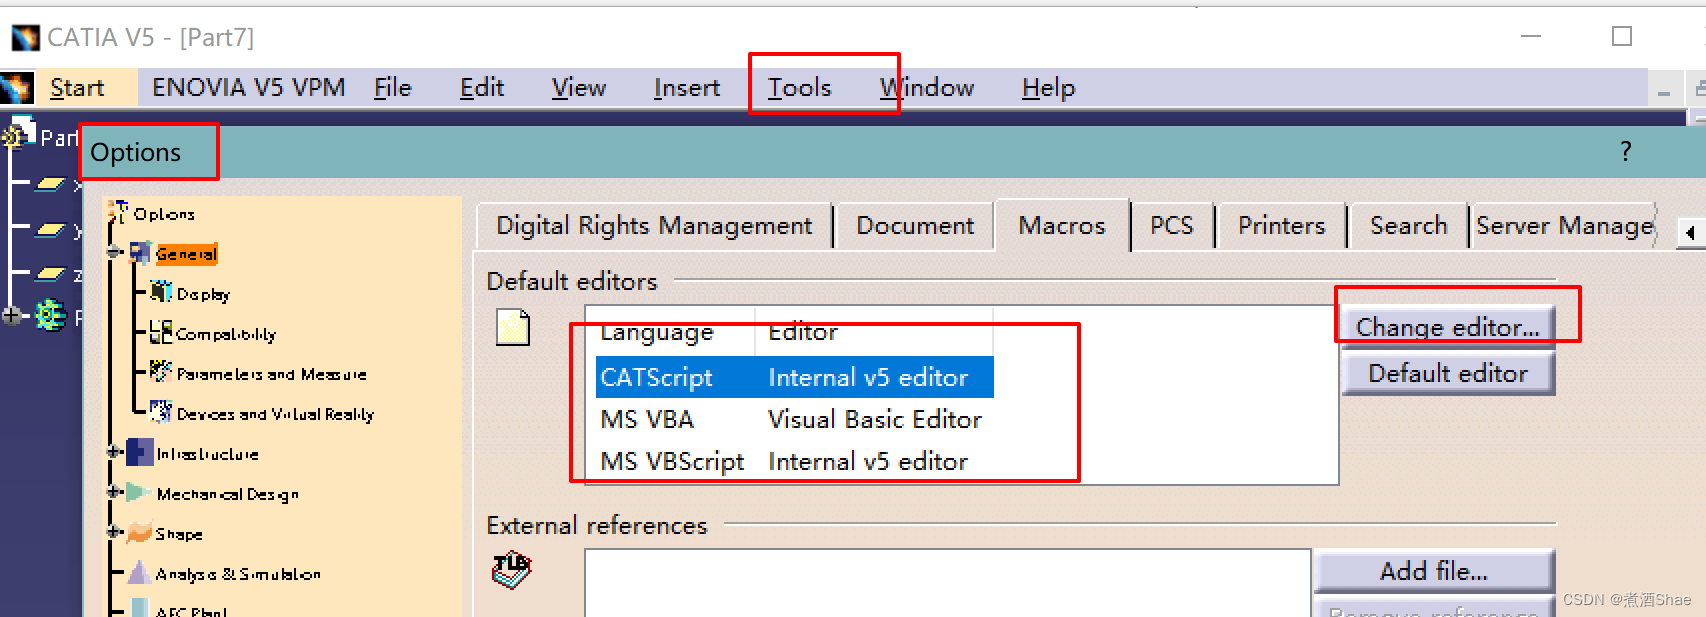The width and height of the screenshot is (1706, 617).
Task: Click the Shape category icon
Action: [140, 532]
